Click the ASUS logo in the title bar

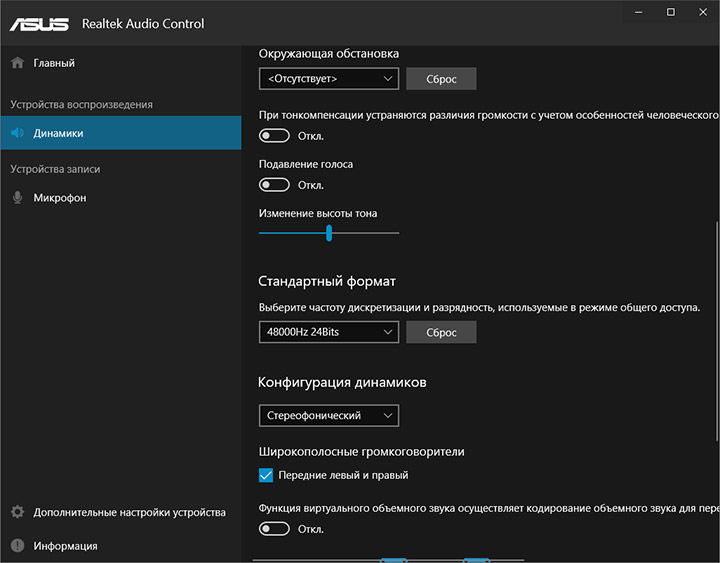[40, 23]
